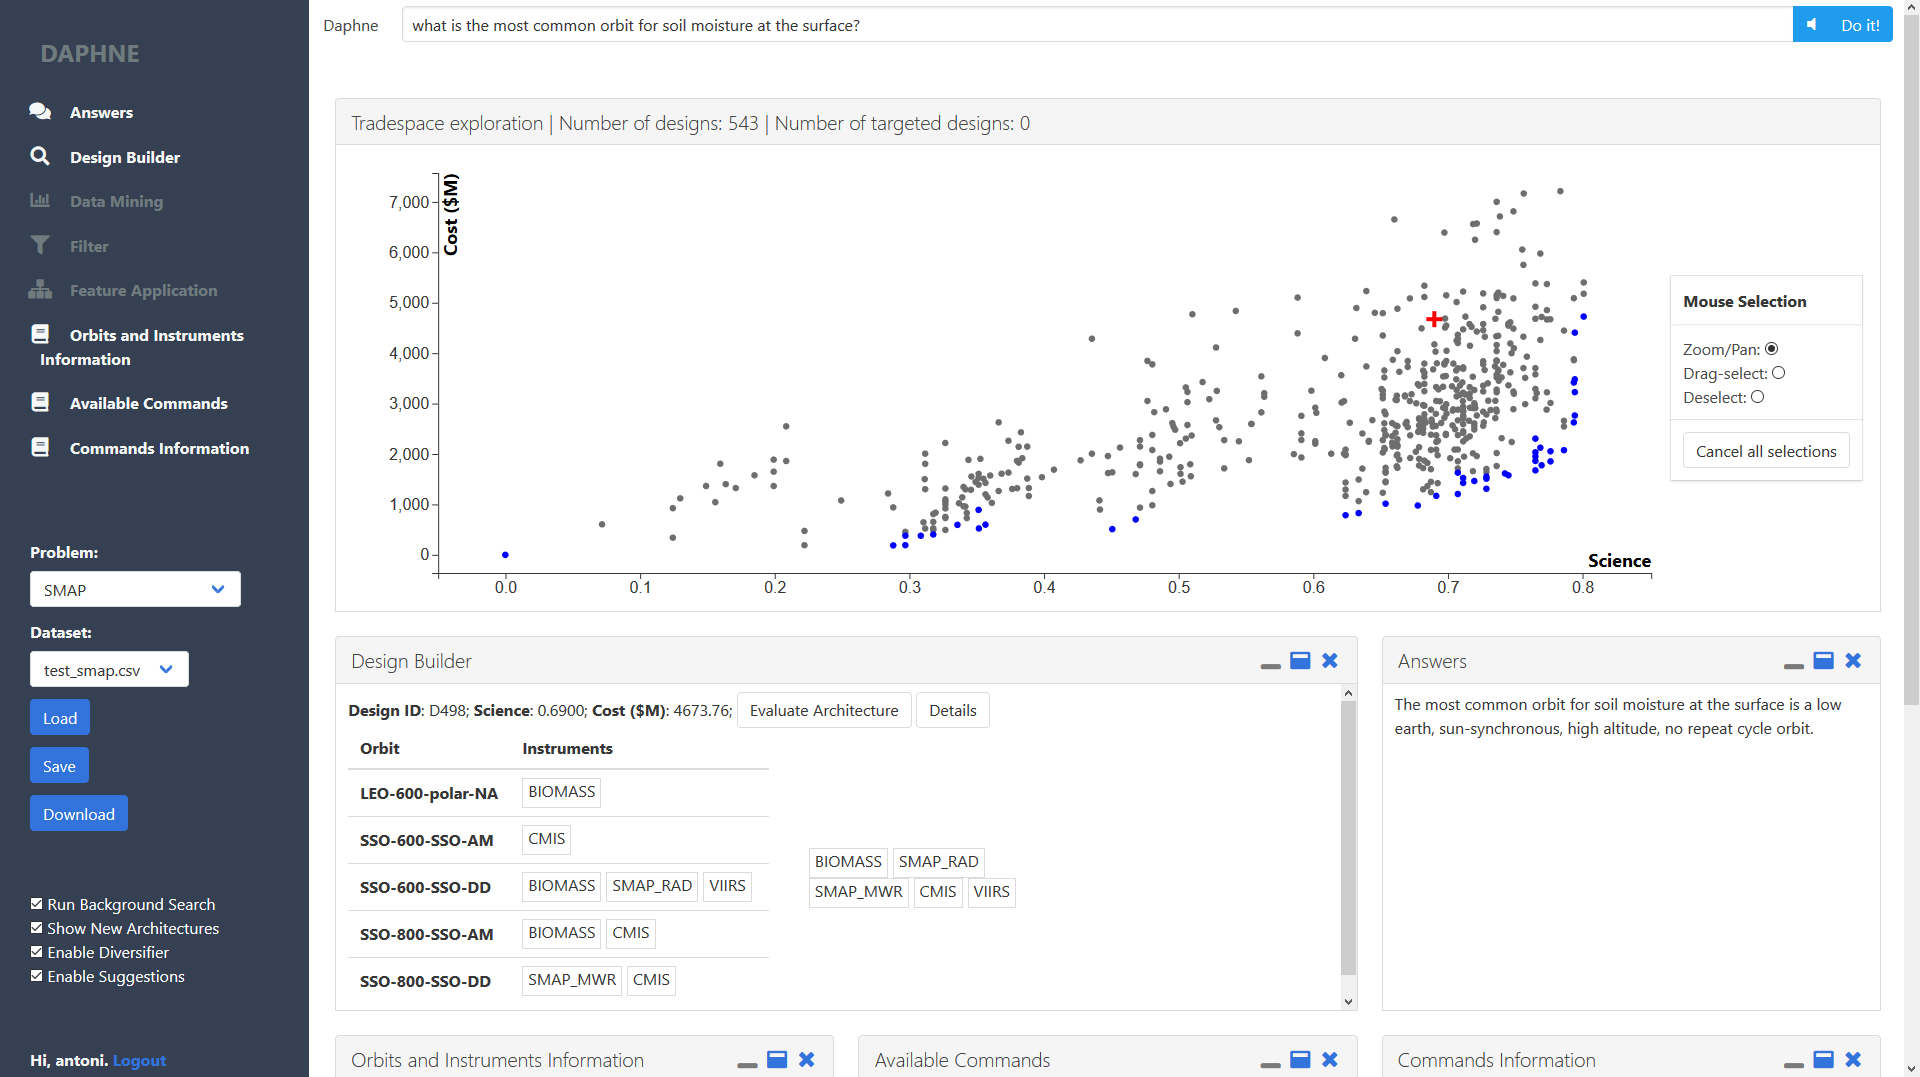Open the Problem dropdown showing SMAP
1920x1077 pixels.
tap(134, 589)
